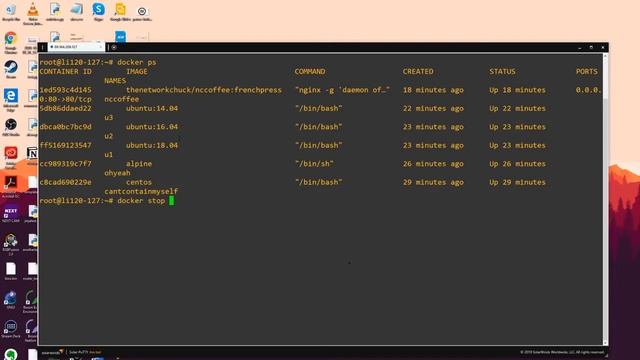Launch Adobe Acrobat DC from desktop
Image resolution: width=640 pixels, height=360 pixels.
tap(11, 187)
